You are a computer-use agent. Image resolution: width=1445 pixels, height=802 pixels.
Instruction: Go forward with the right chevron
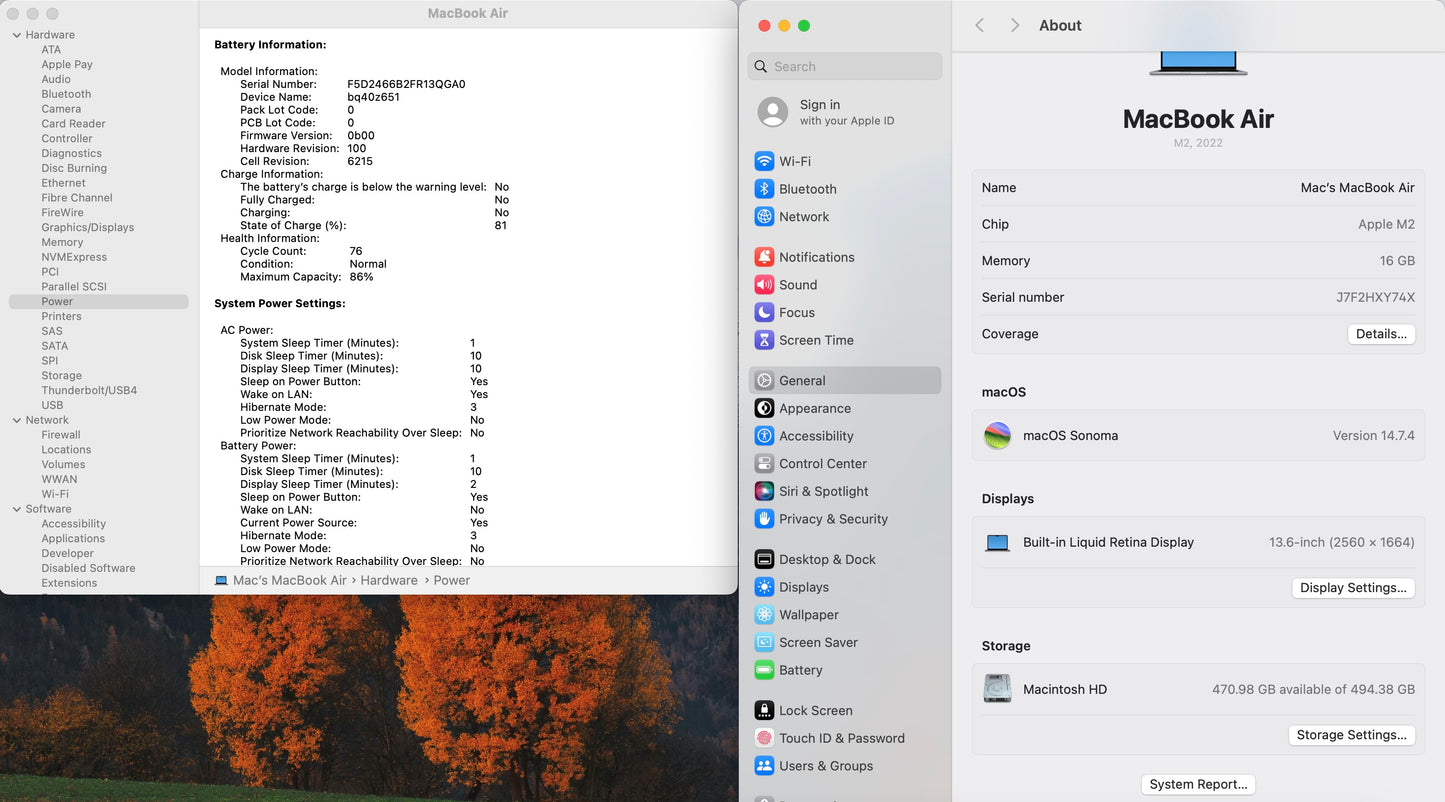pos(1015,25)
